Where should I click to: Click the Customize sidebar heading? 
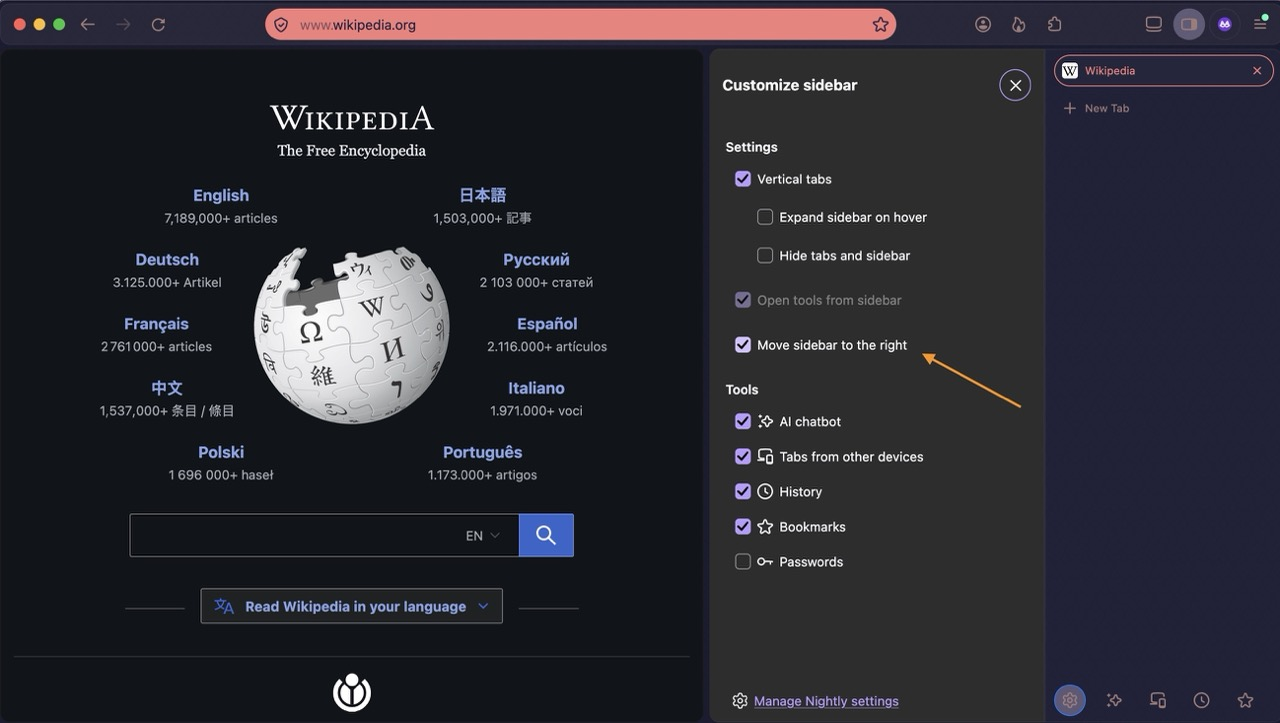(x=790, y=86)
